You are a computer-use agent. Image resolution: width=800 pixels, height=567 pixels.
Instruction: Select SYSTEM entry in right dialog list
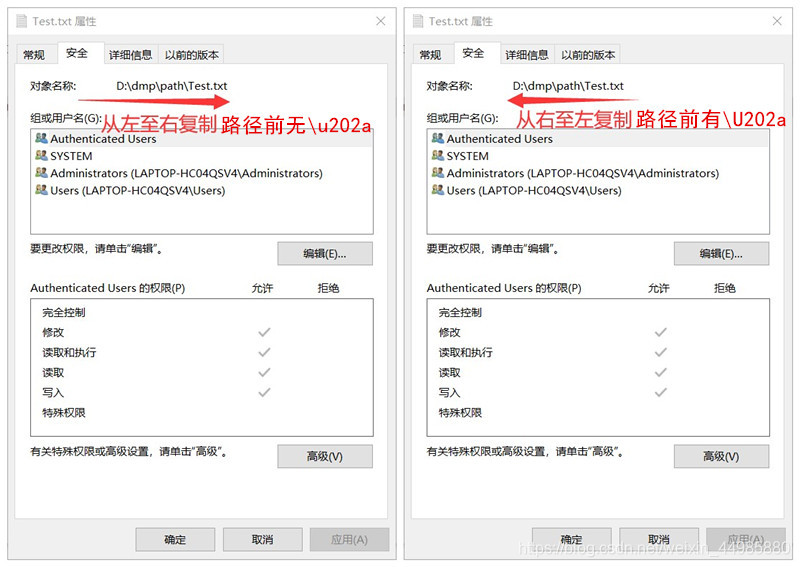click(x=598, y=156)
